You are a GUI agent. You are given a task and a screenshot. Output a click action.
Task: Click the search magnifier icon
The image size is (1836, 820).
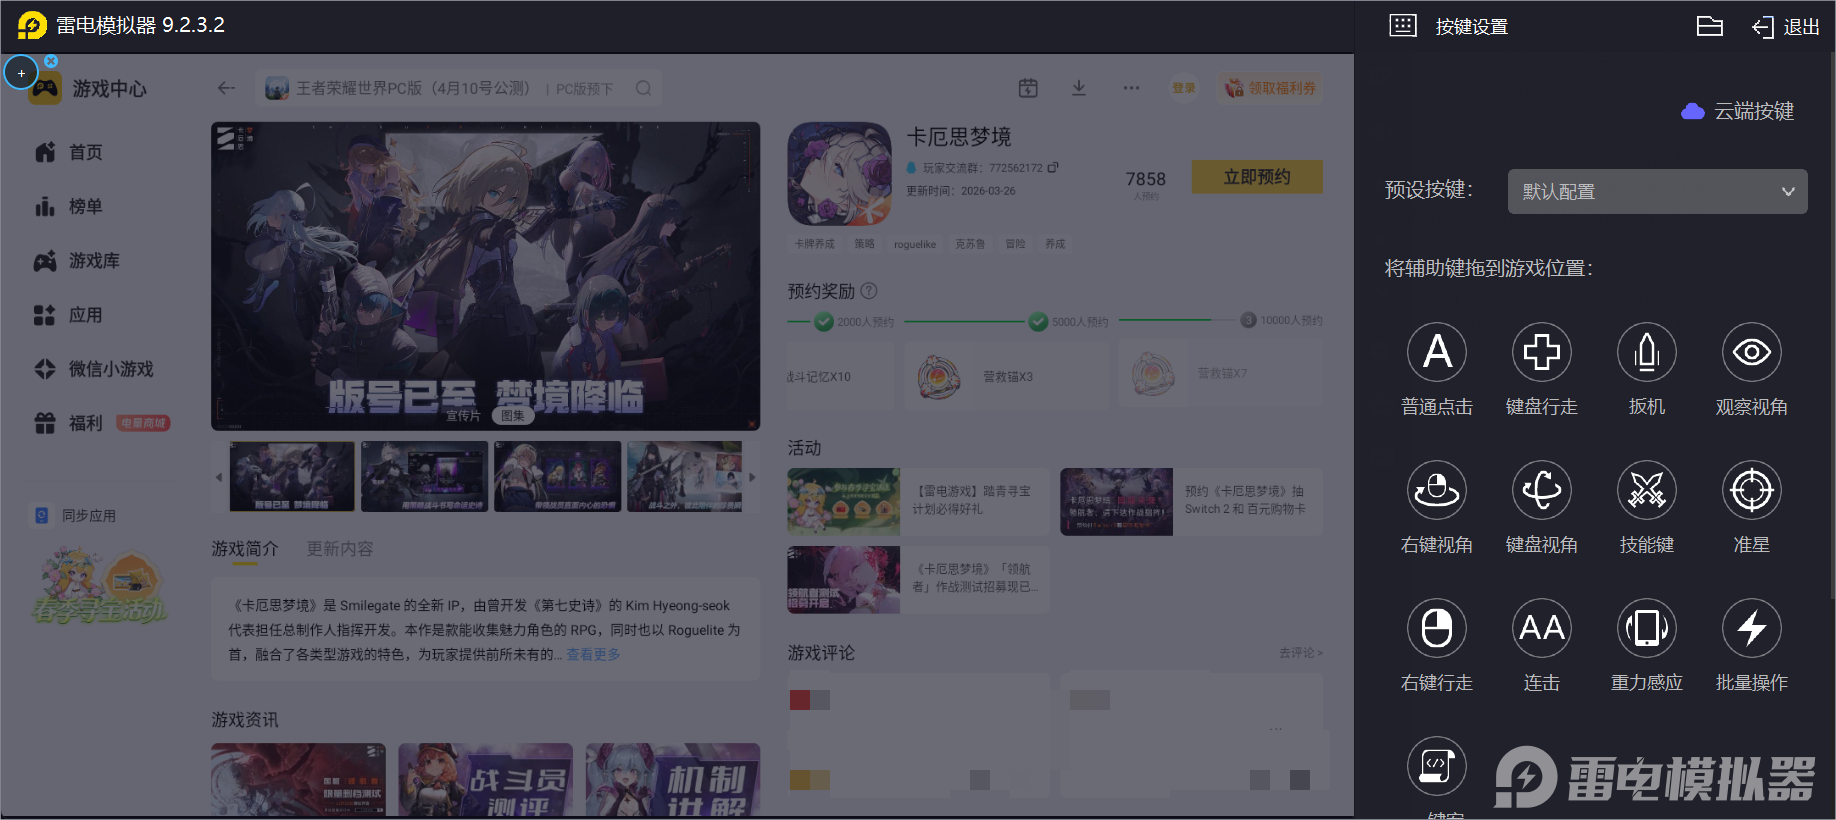(643, 88)
